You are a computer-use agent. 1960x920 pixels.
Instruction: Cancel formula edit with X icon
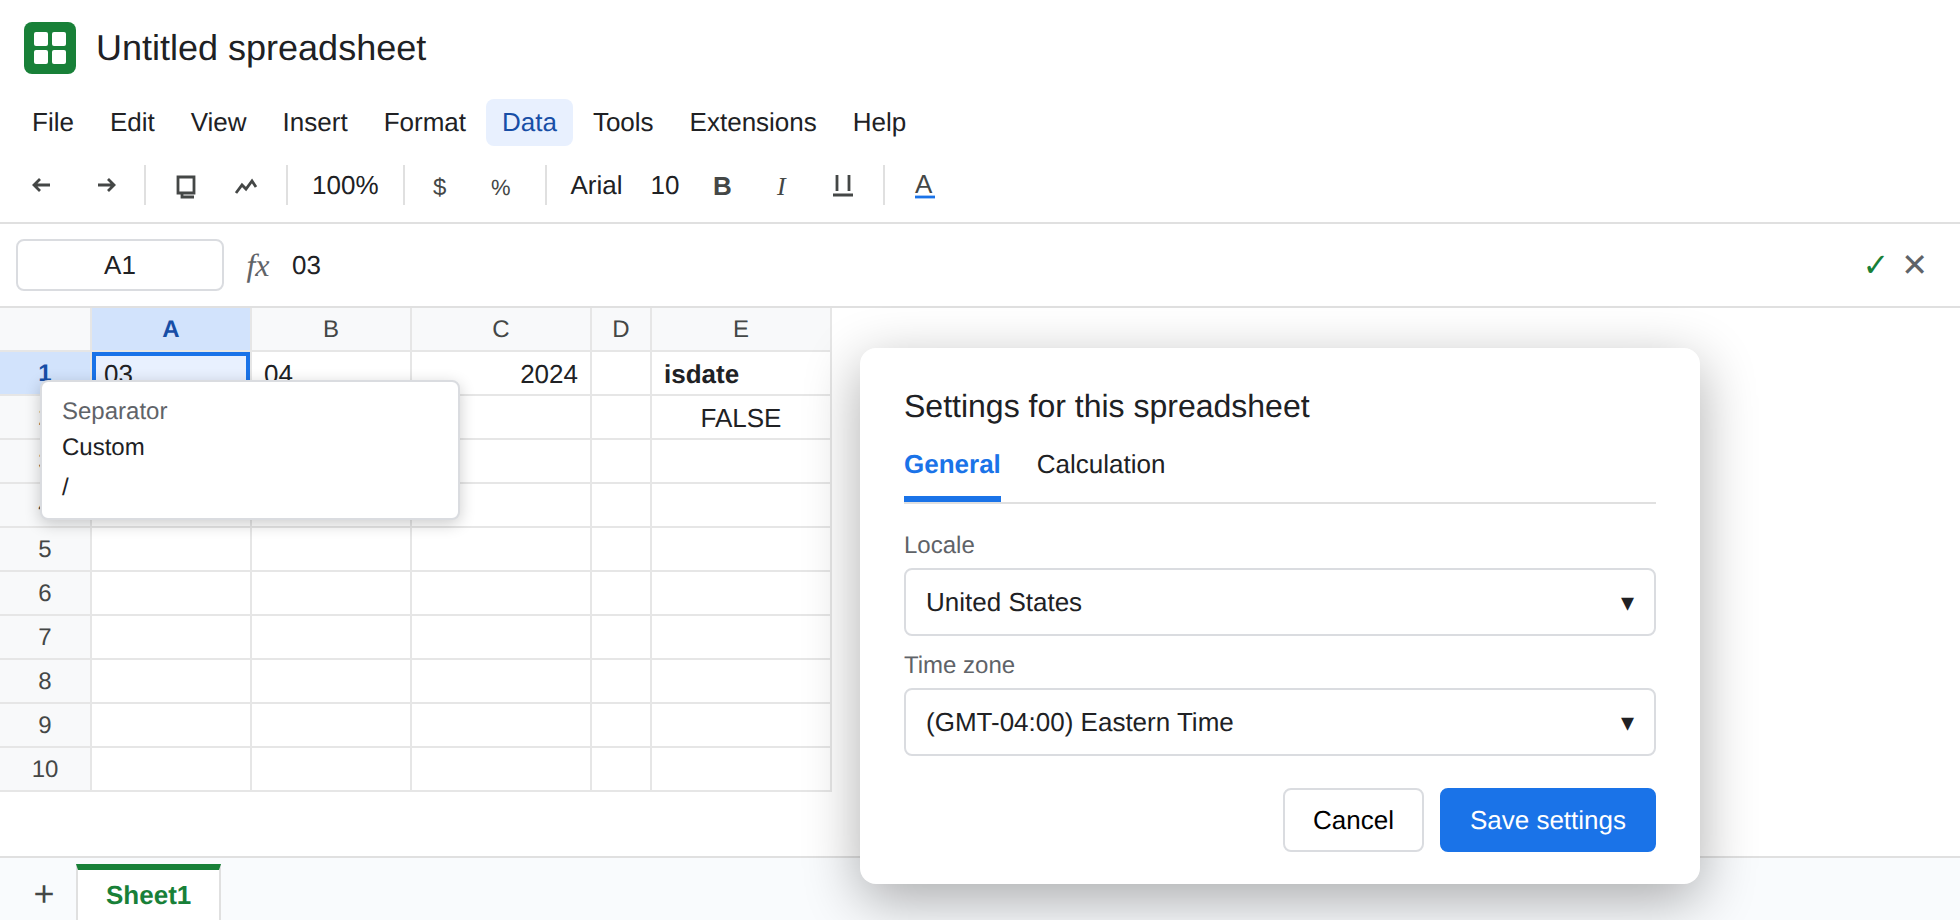[1915, 264]
